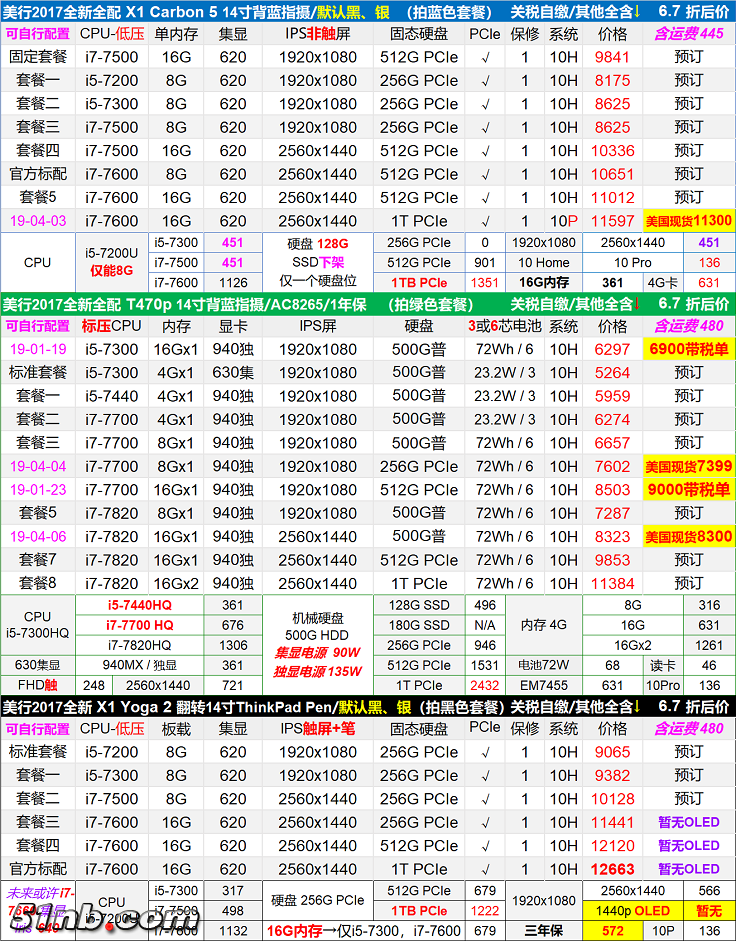The image size is (736, 941).
Task: Click 预订 in the 固定套餐 row
Action: tap(688, 56)
